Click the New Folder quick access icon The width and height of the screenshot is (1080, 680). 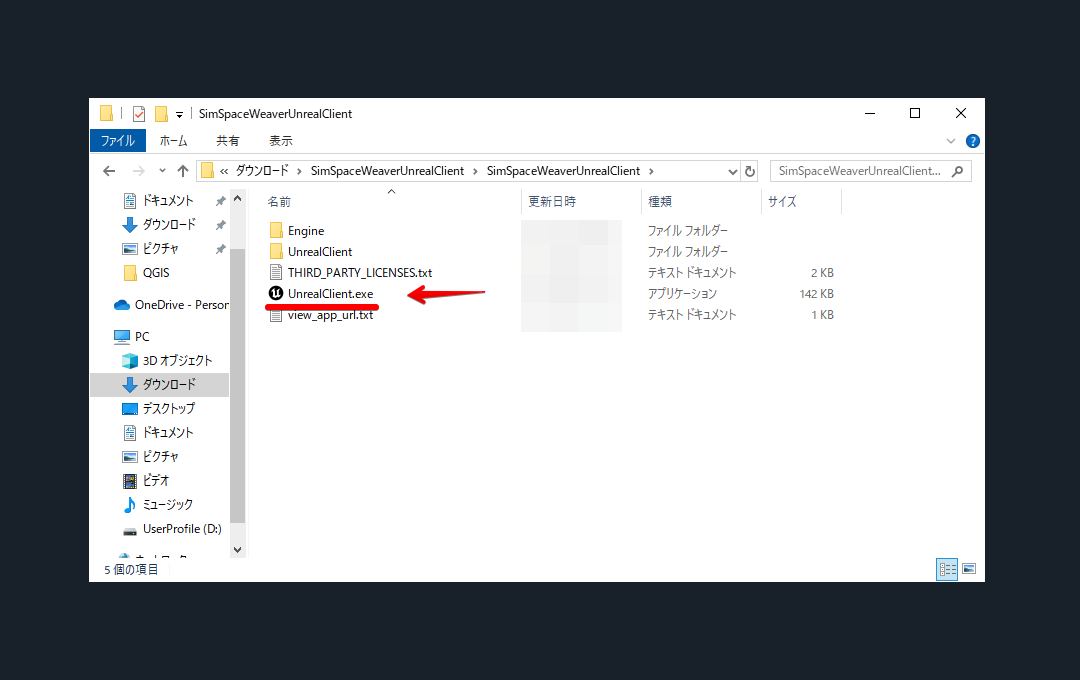click(x=161, y=114)
